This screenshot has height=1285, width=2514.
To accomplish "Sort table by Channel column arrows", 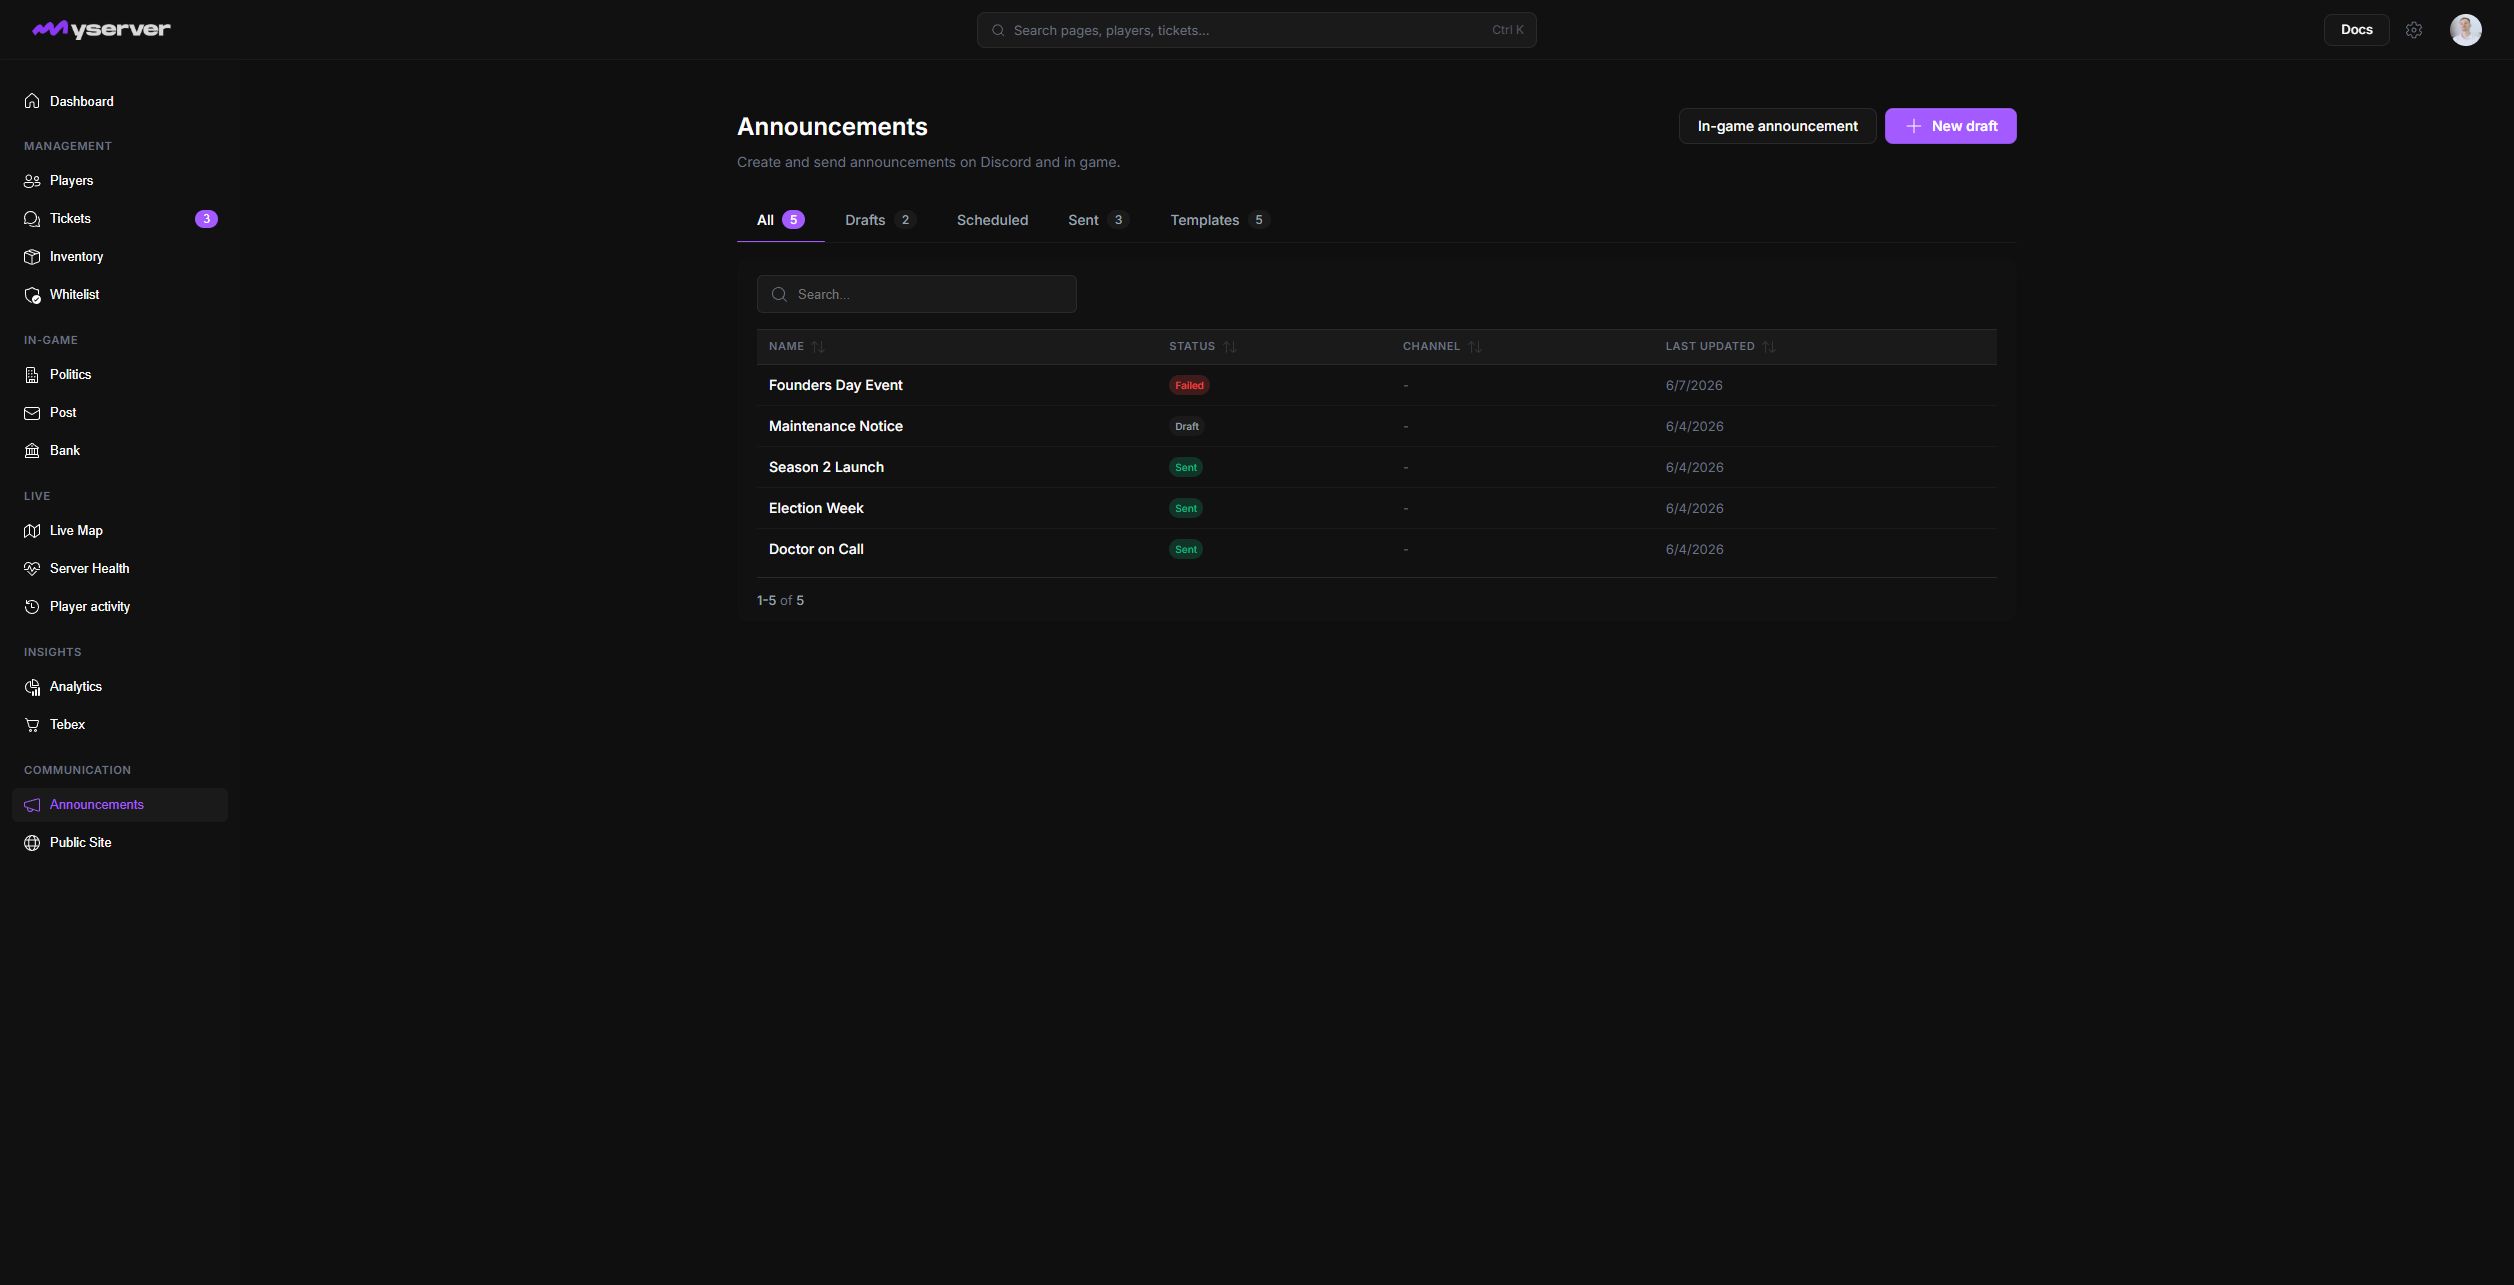I will tap(1475, 347).
